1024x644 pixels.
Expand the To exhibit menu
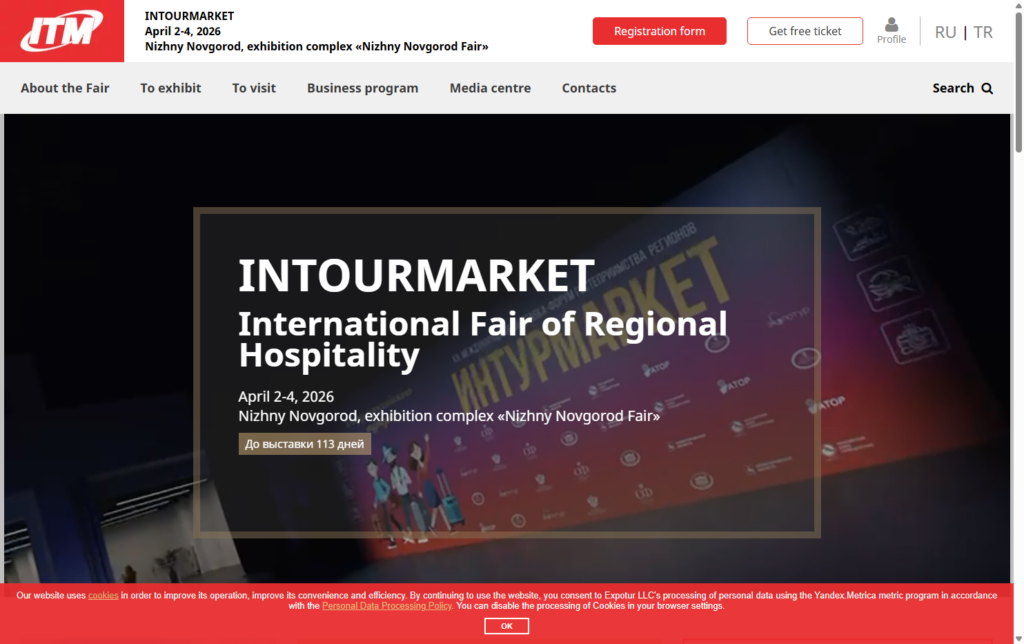(170, 88)
